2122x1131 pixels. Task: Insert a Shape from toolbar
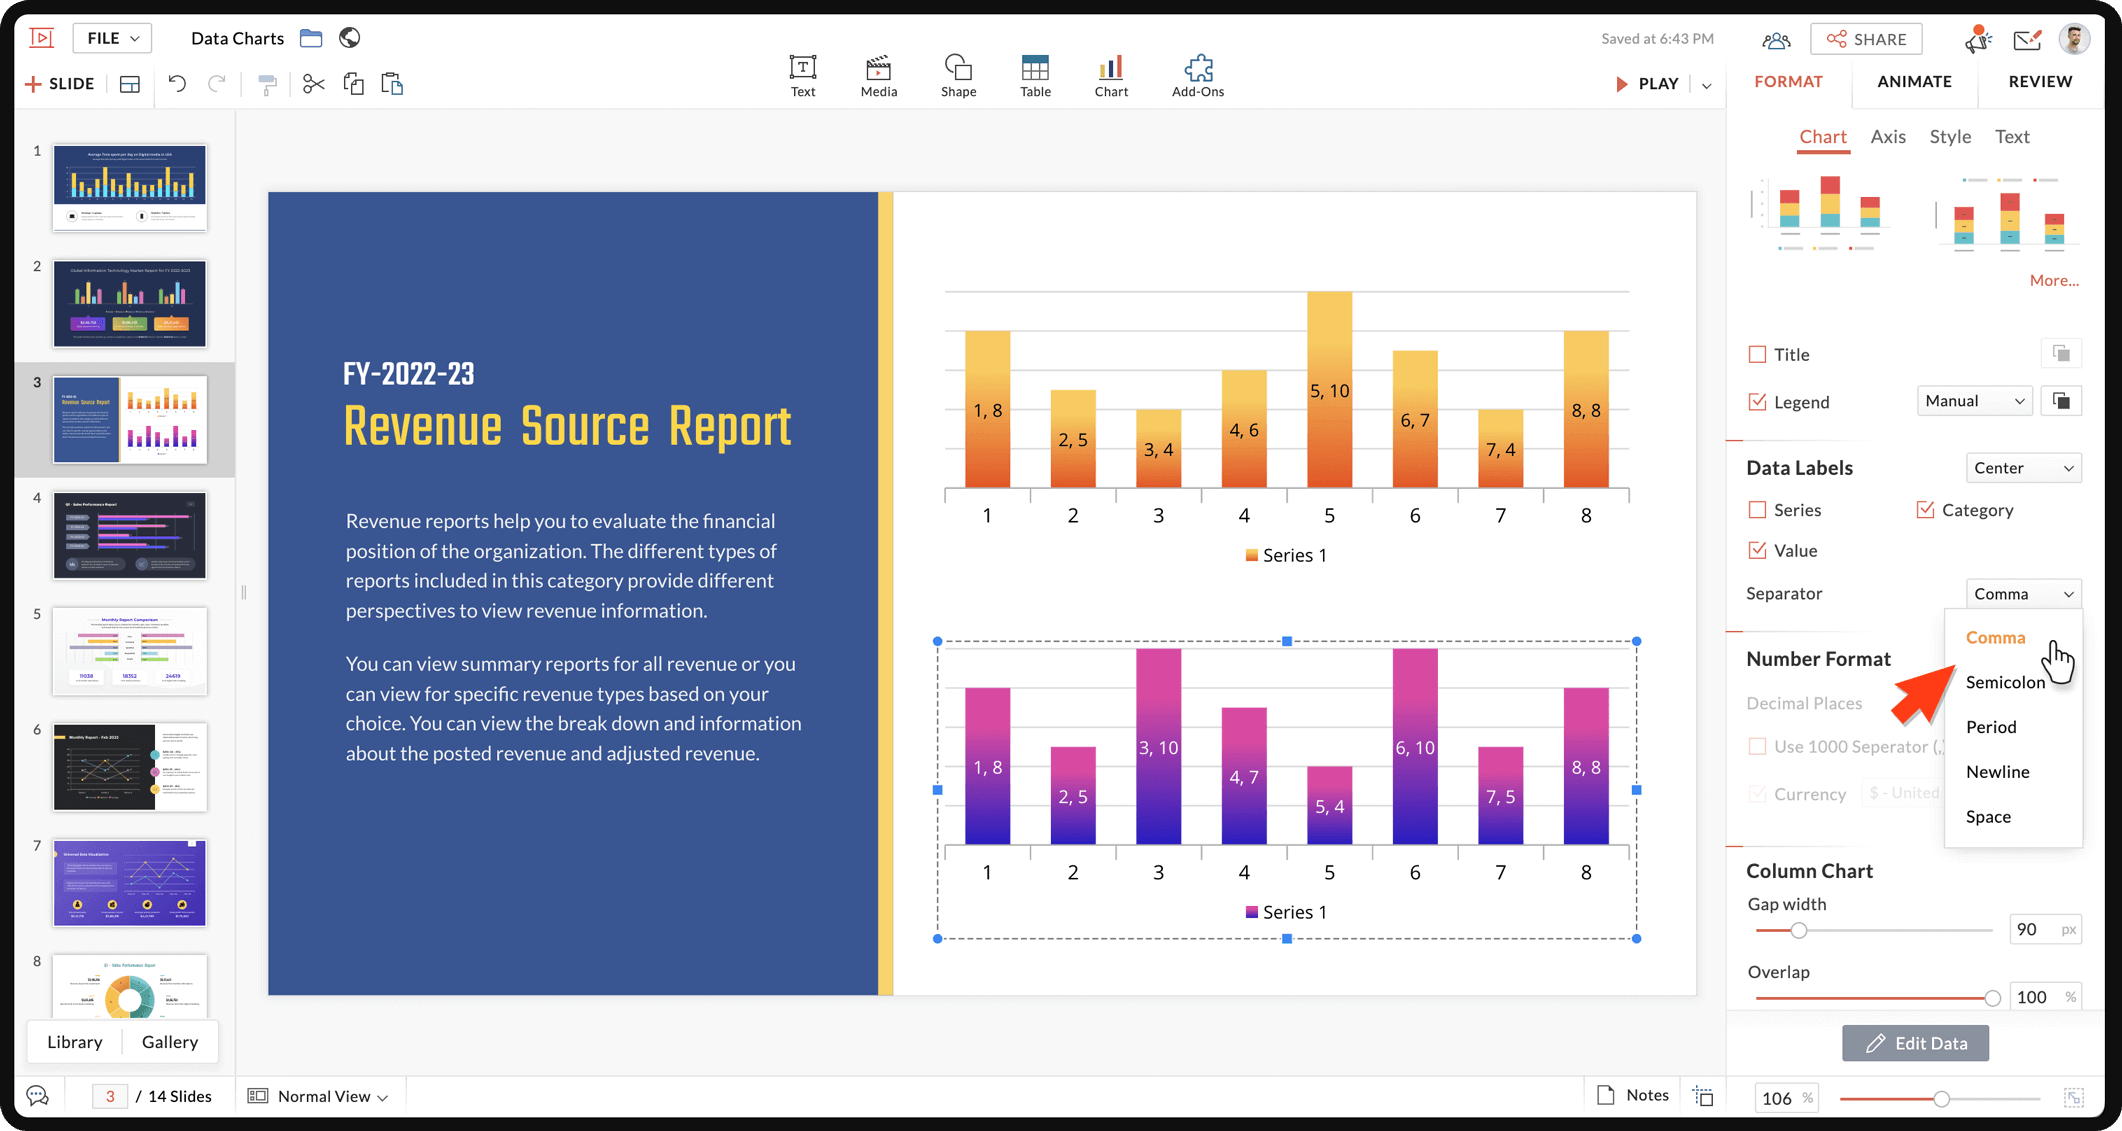coord(957,76)
